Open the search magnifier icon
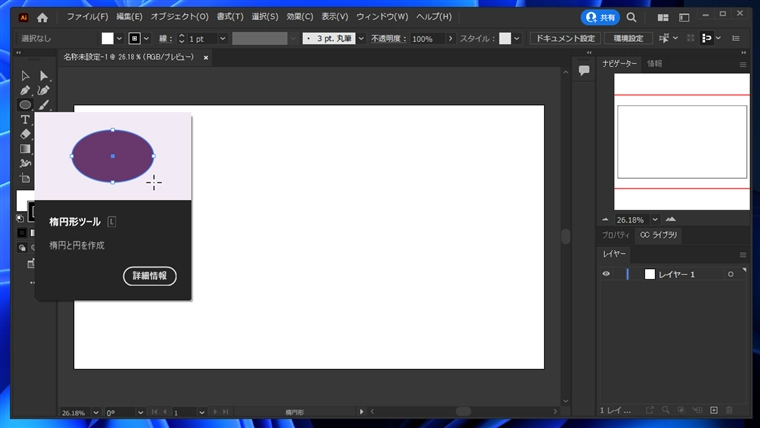This screenshot has height=428, width=760. pos(631,17)
